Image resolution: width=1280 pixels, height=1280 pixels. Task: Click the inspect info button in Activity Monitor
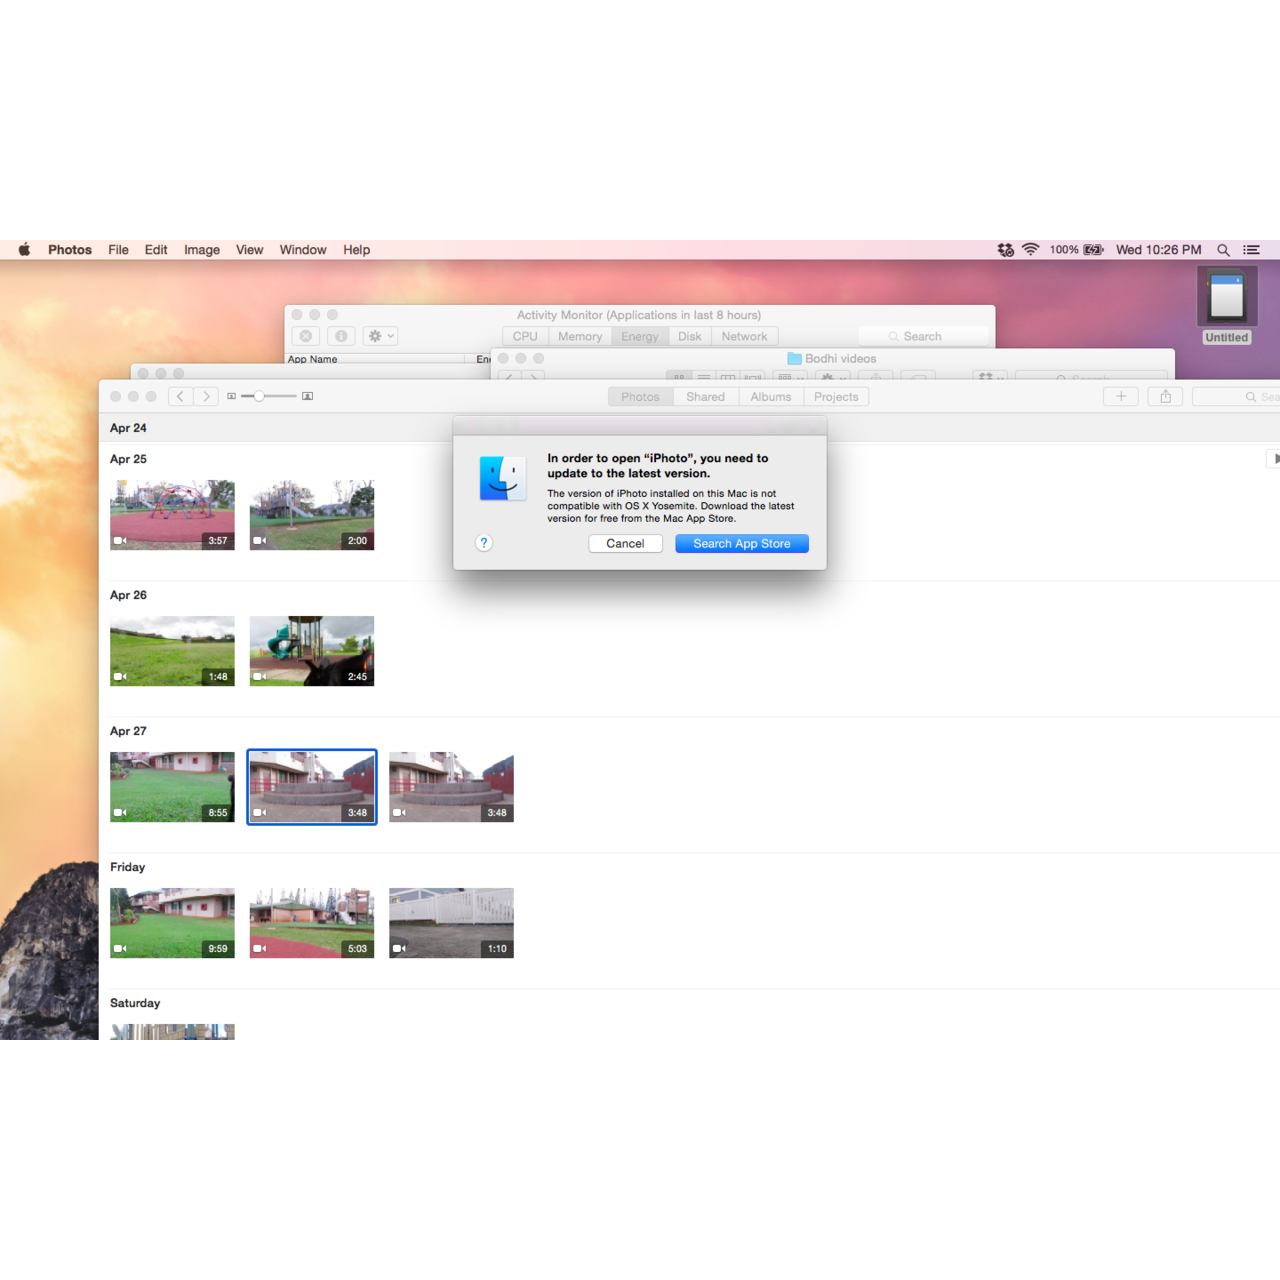[341, 336]
